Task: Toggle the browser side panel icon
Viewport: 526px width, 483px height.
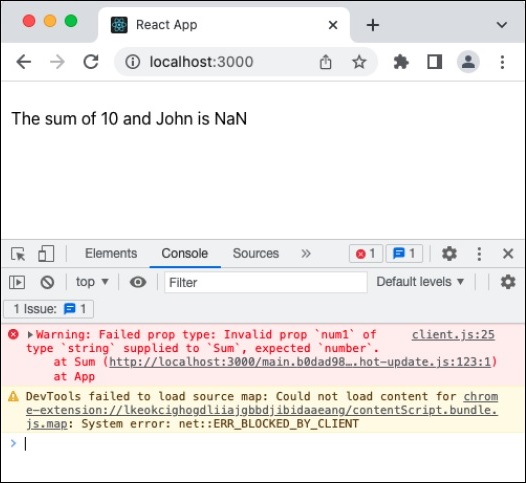Action: coord(434,62)
